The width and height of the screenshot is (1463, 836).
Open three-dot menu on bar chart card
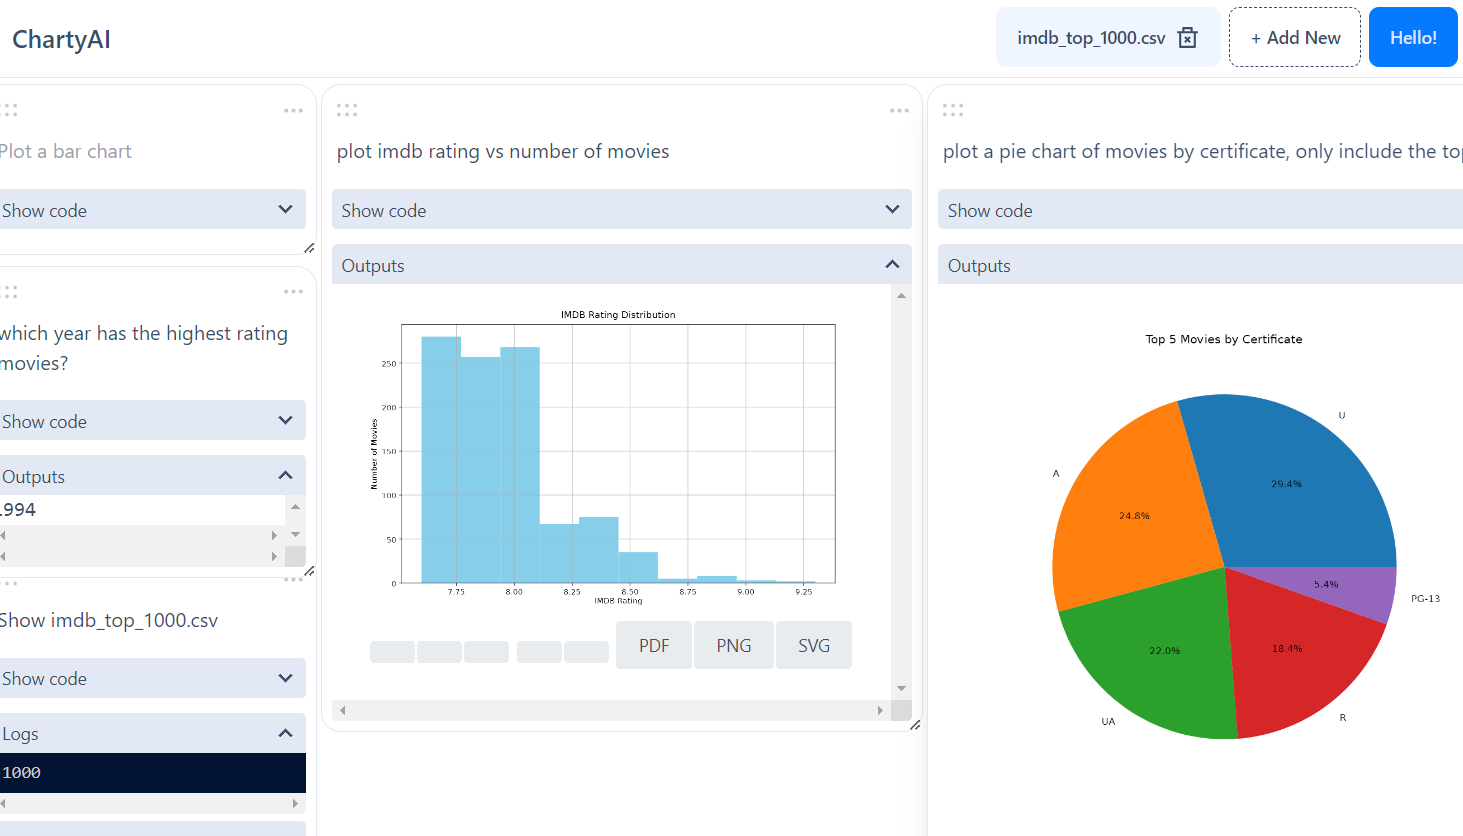click(293, 111)
